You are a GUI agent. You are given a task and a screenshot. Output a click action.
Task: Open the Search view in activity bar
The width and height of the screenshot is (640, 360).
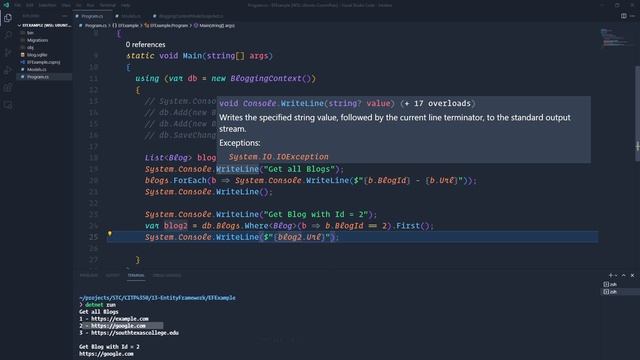8,35
